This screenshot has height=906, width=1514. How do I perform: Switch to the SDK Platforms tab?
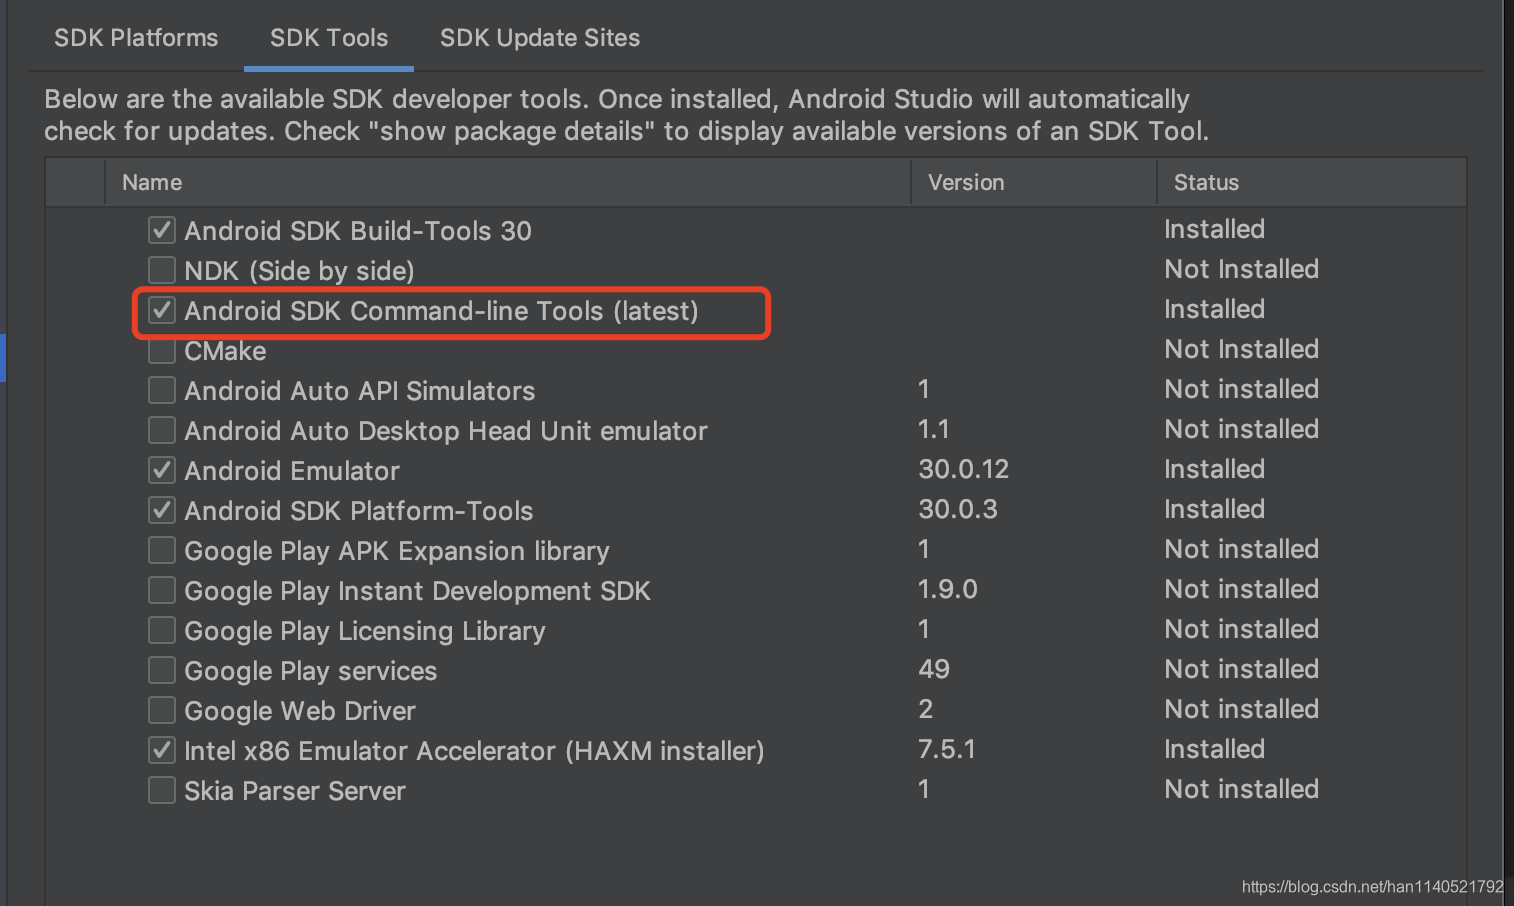(x=135, y=37)
